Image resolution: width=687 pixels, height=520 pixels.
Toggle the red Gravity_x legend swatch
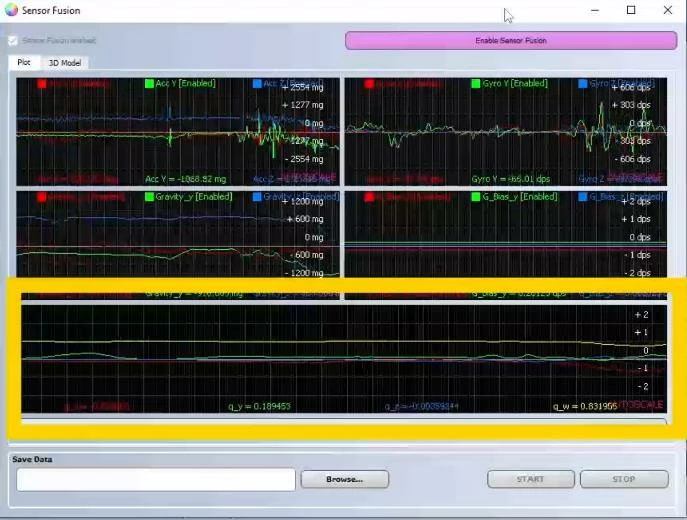(42, 197)
